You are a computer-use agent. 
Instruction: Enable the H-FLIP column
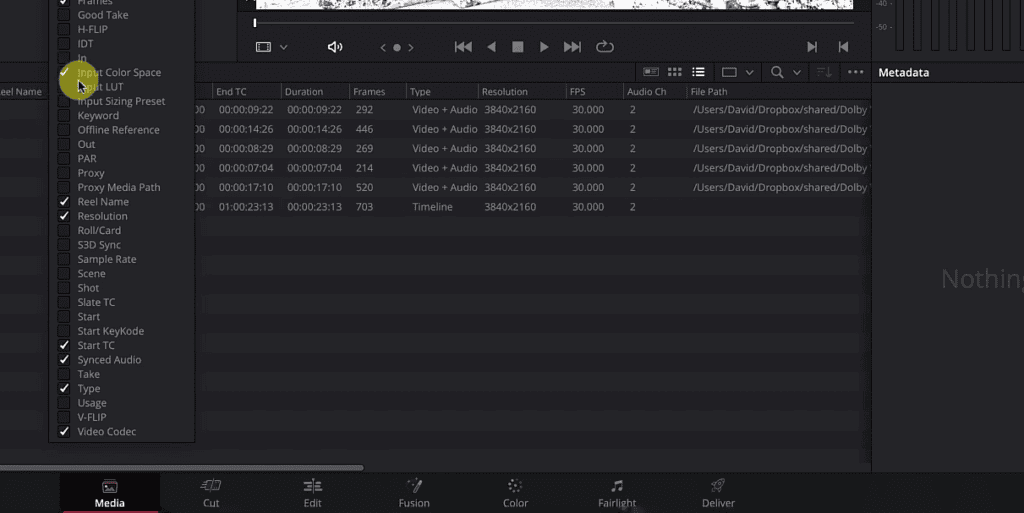coord(64,29)
